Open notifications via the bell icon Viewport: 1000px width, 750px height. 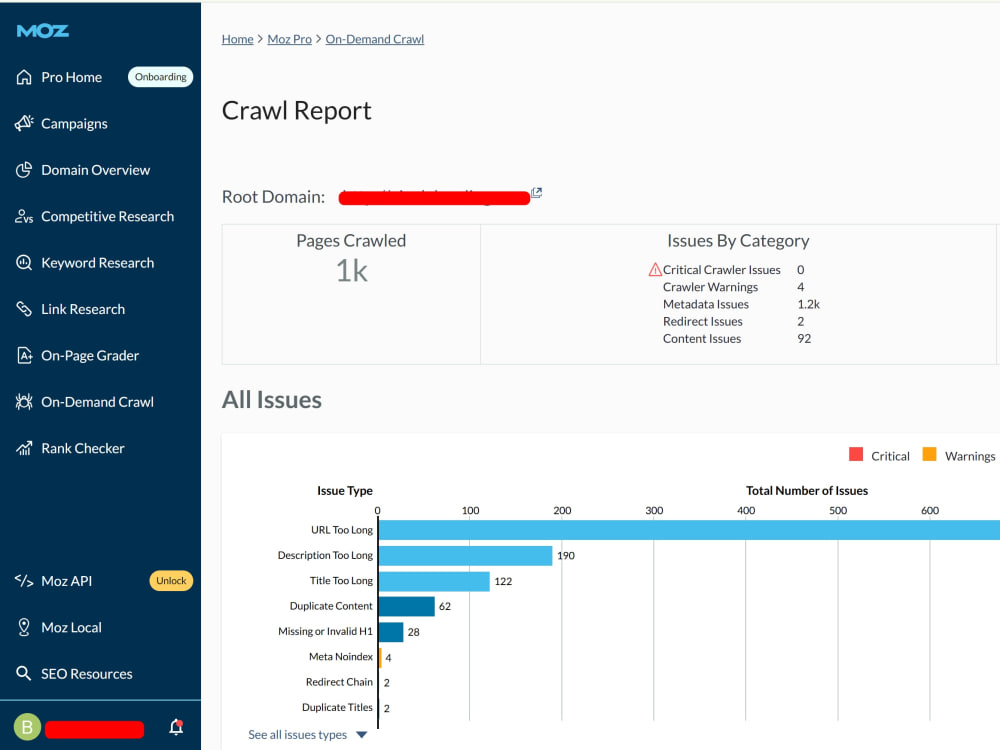click(176, 727)
